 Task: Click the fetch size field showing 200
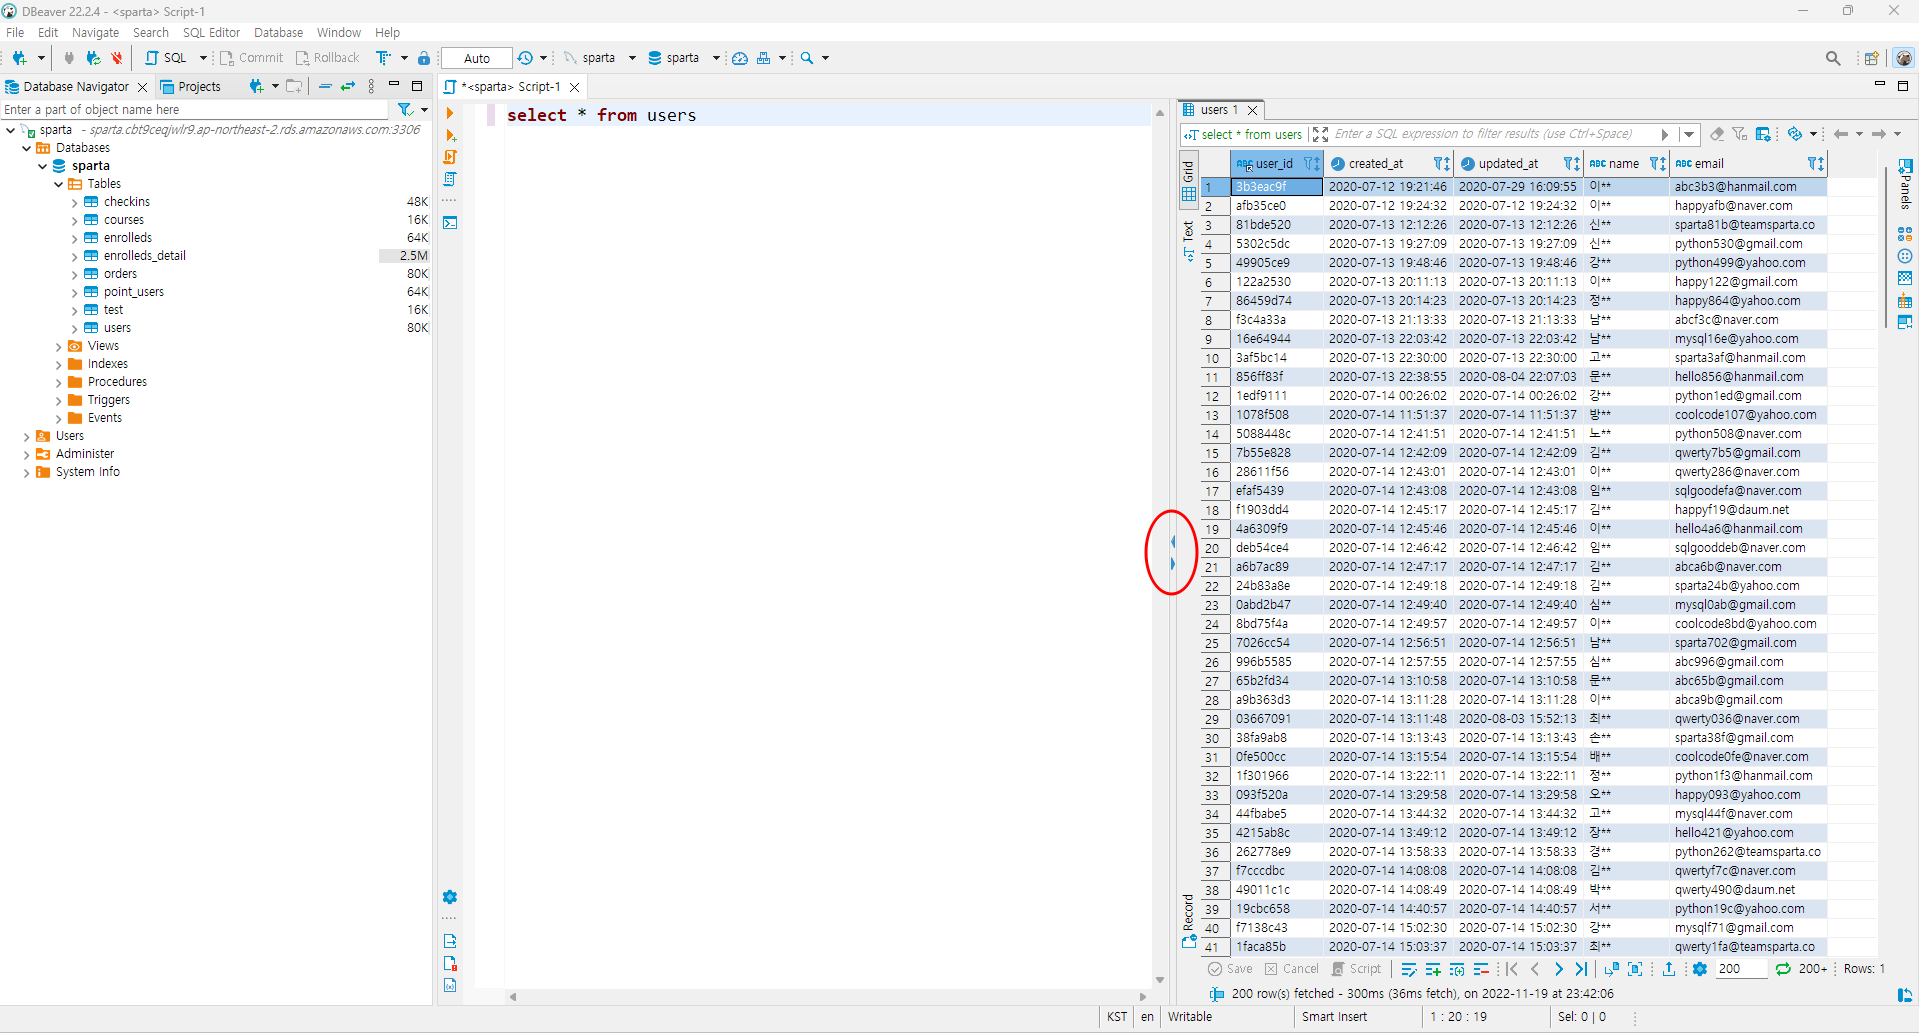coord(1740,969)
